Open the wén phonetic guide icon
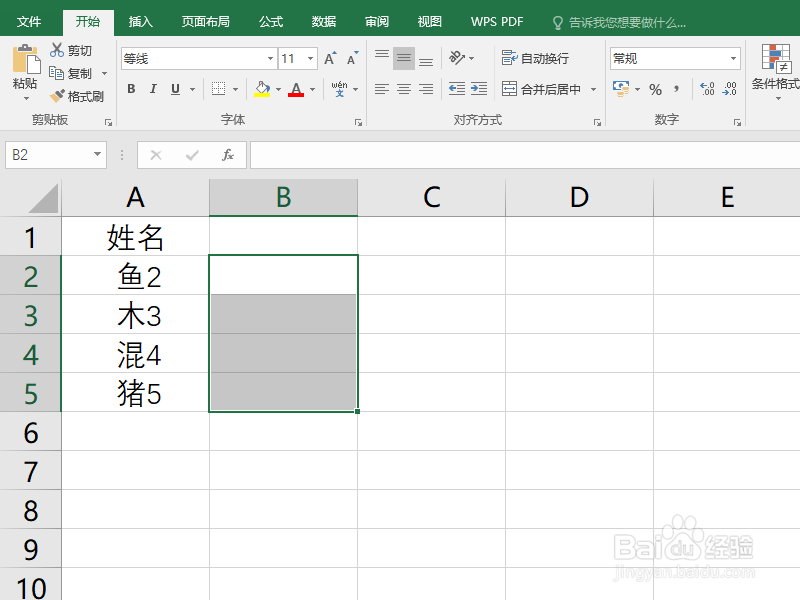 339,89
